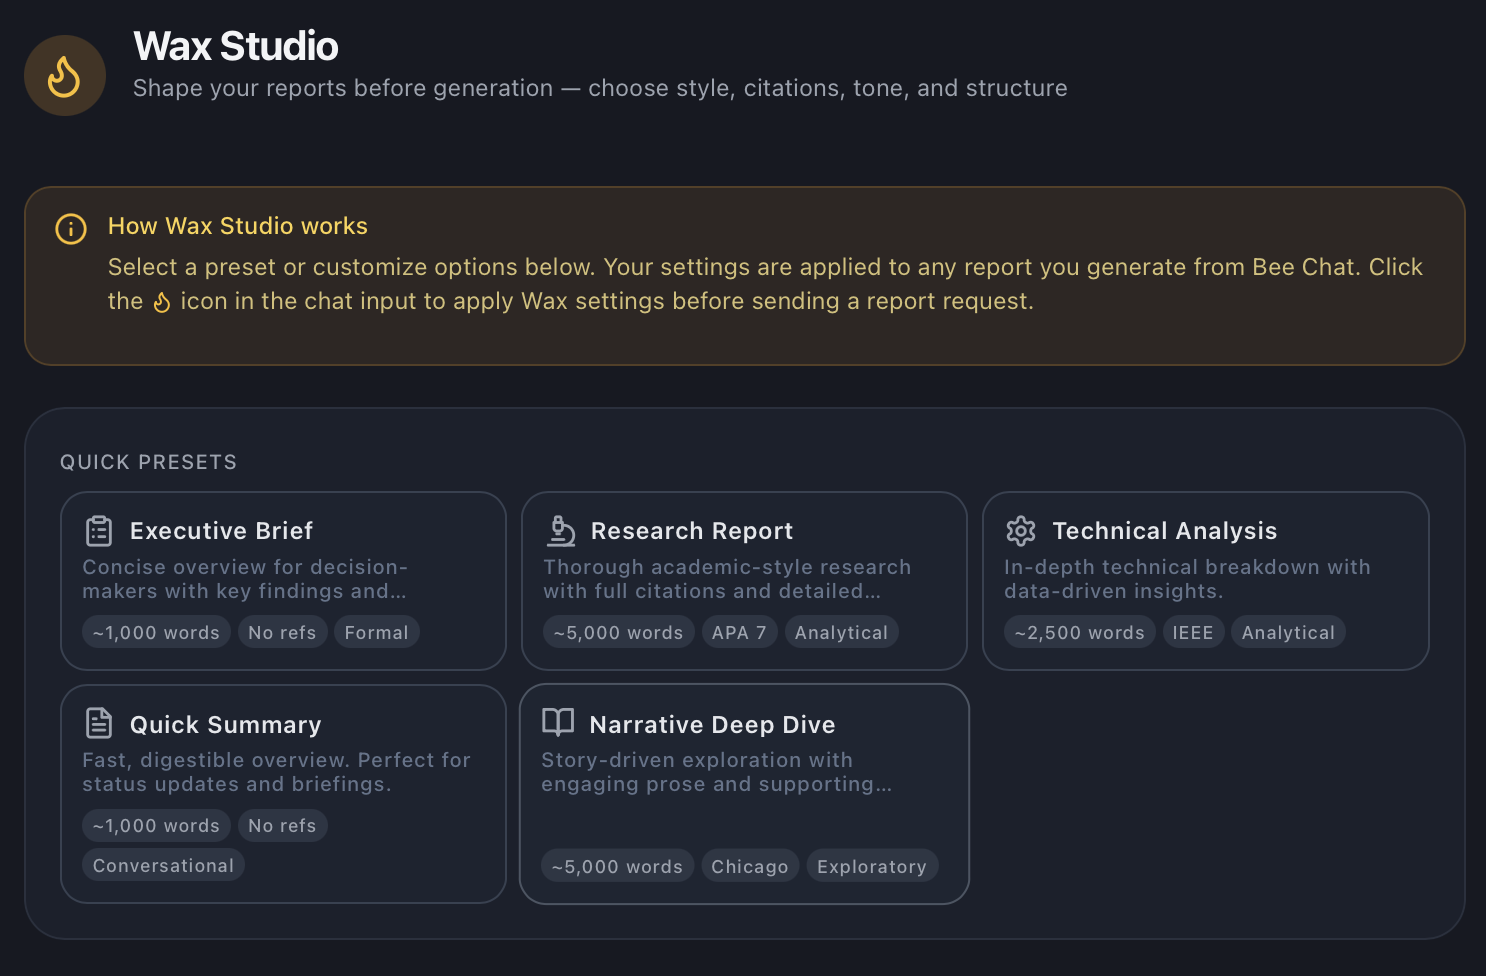The height and width of the screenshot is (976, 1486).
Task: Click the Wax Studio flame logo
Action: (64, 74)
